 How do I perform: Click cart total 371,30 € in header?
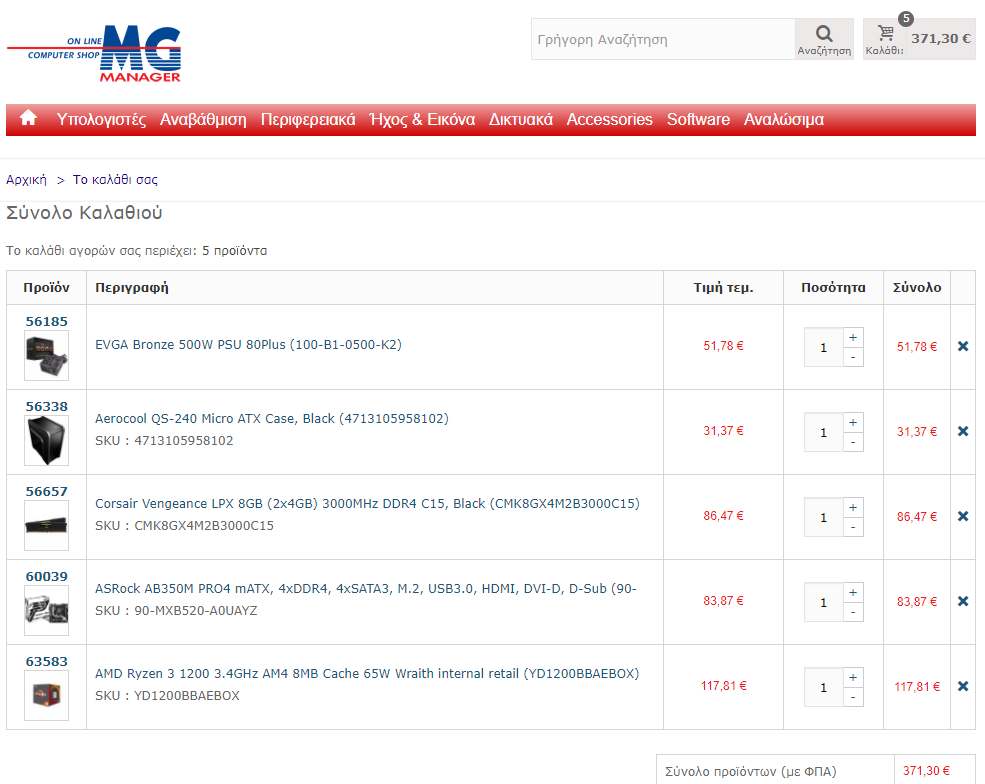pyautogui.click(x=941, y=38)
